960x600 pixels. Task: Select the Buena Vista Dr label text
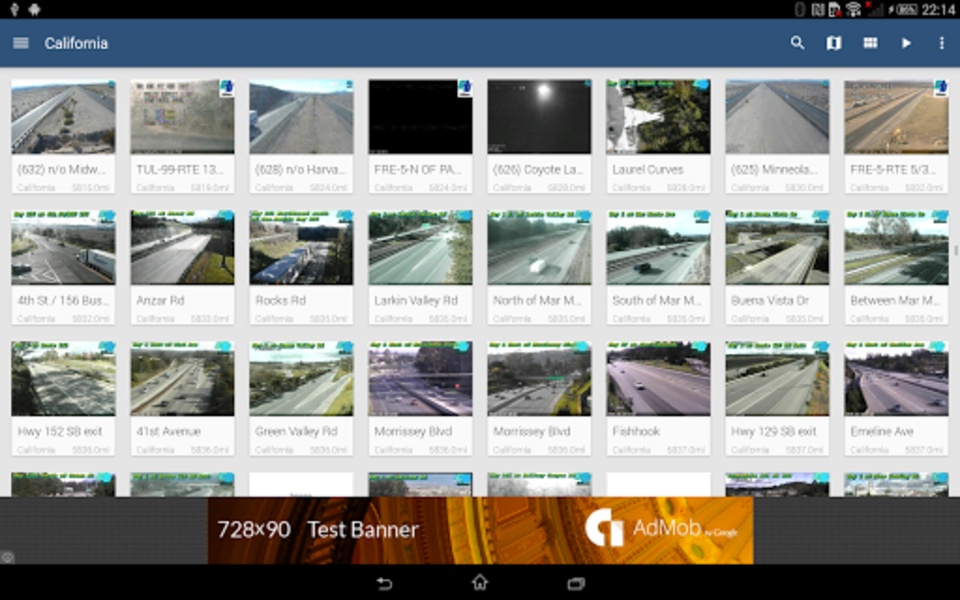(770, 301)
